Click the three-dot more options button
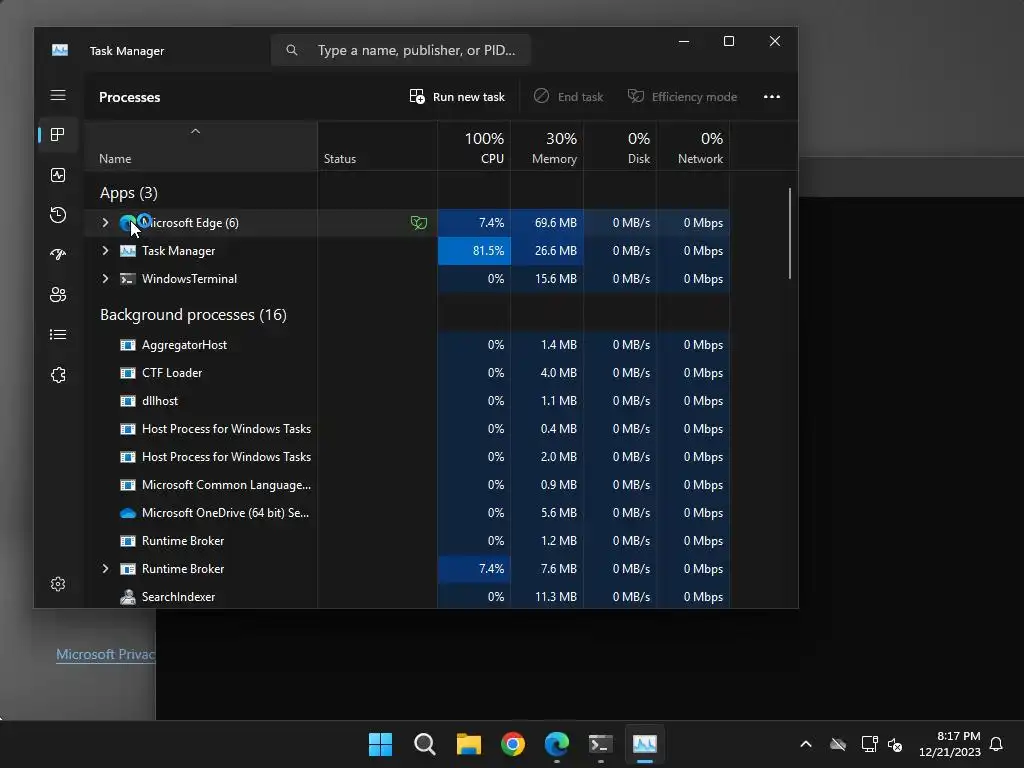Screen dimensions: 1024x768 [771, 97]
